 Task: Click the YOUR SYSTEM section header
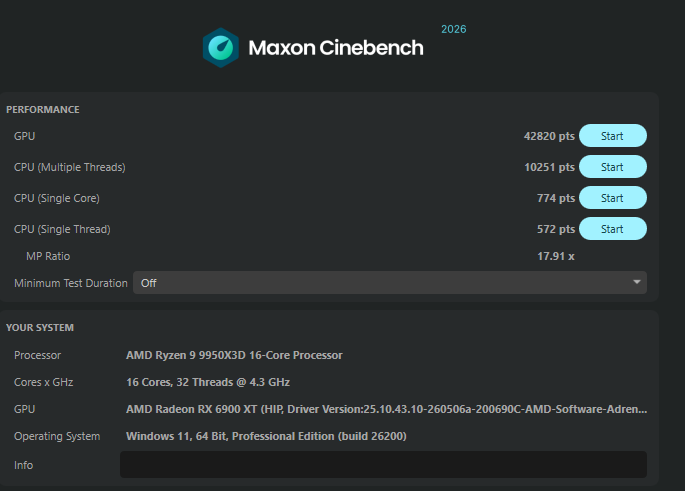pos(40,328)
